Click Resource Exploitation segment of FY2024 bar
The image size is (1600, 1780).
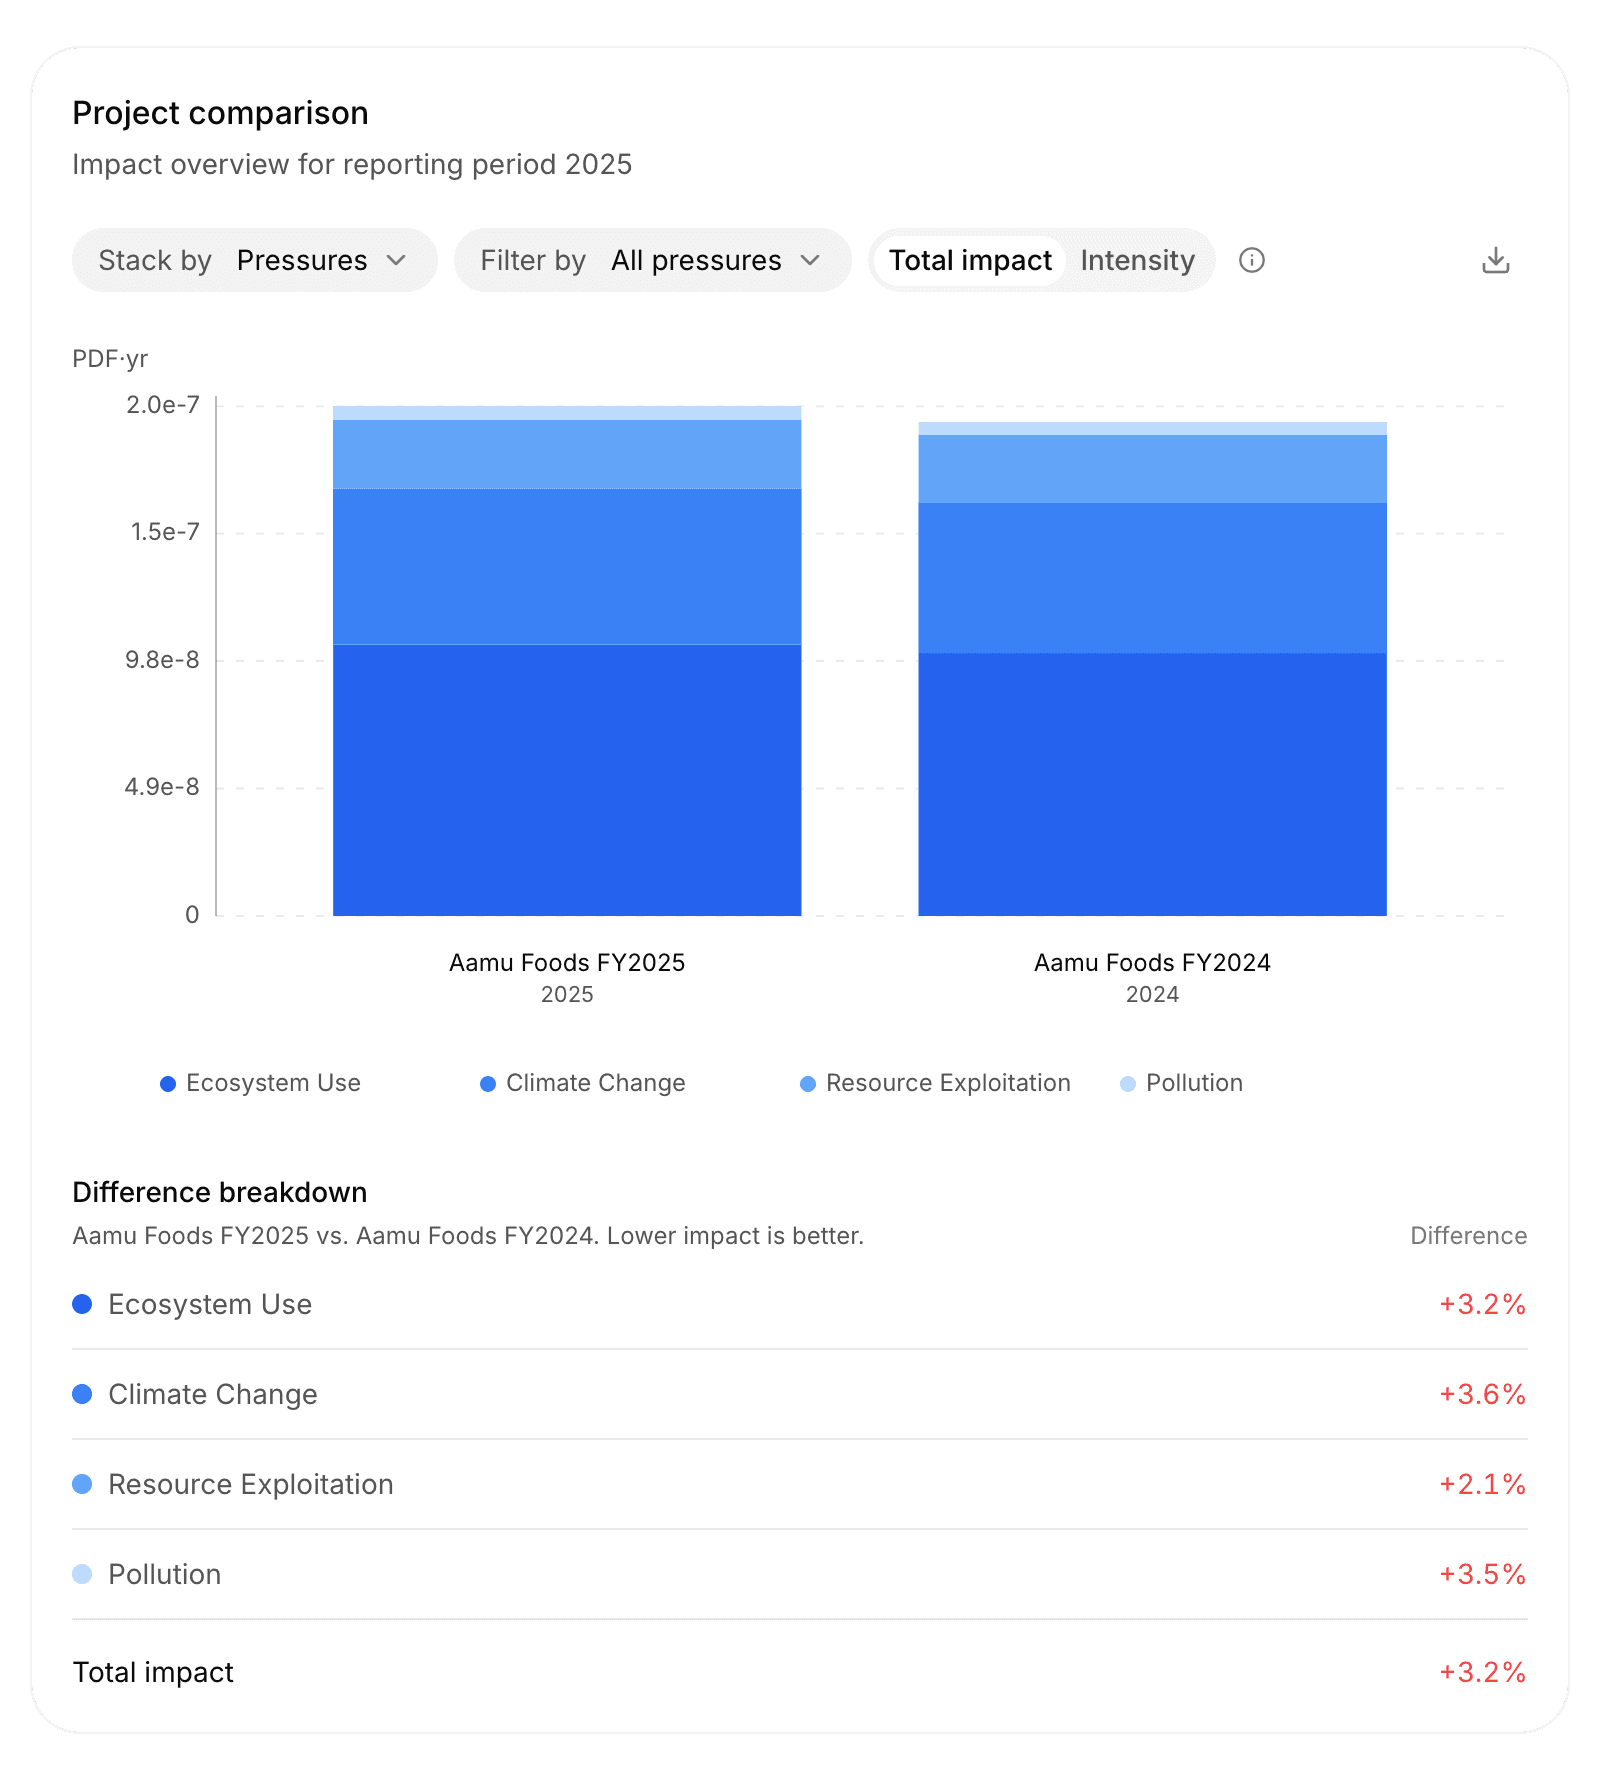[x=1152, y=469]
